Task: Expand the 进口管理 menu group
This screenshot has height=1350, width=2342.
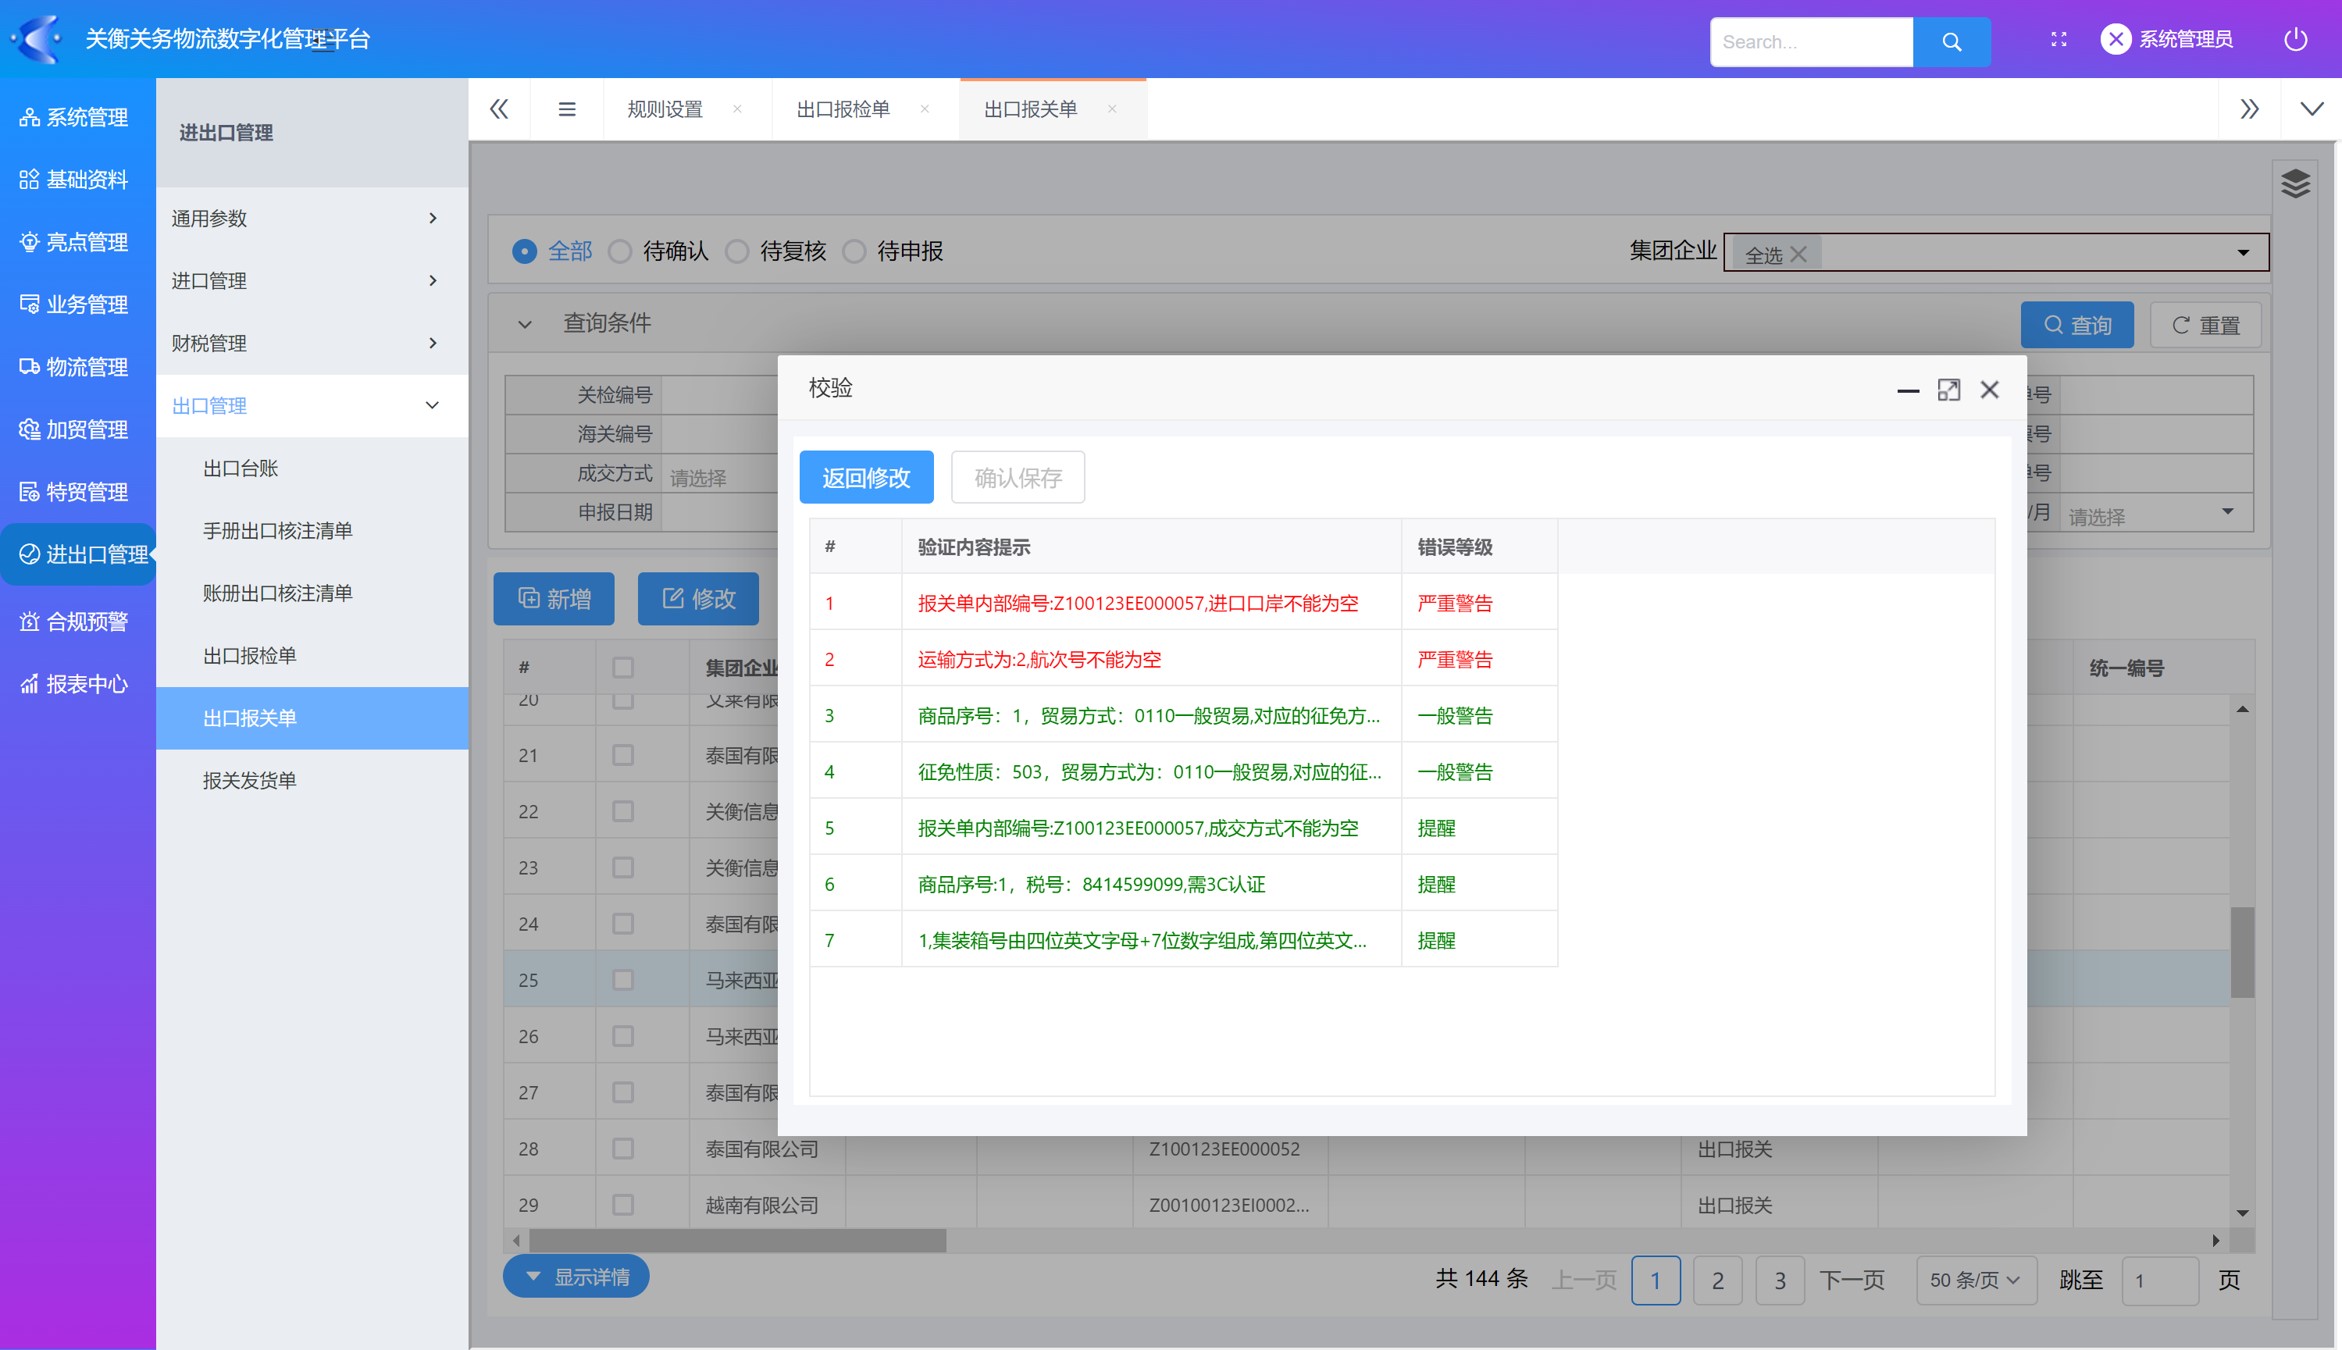Action: pyautogui.click(x=312, y=281)
